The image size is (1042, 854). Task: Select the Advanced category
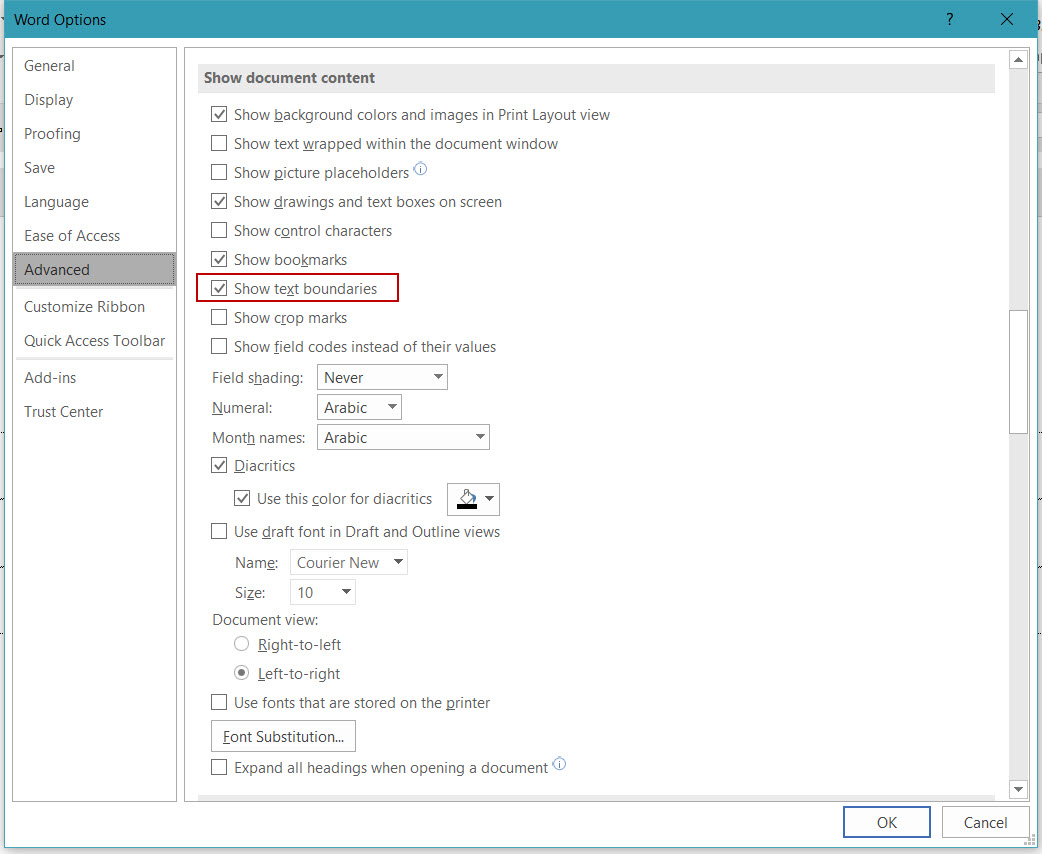tap(94, 269)
